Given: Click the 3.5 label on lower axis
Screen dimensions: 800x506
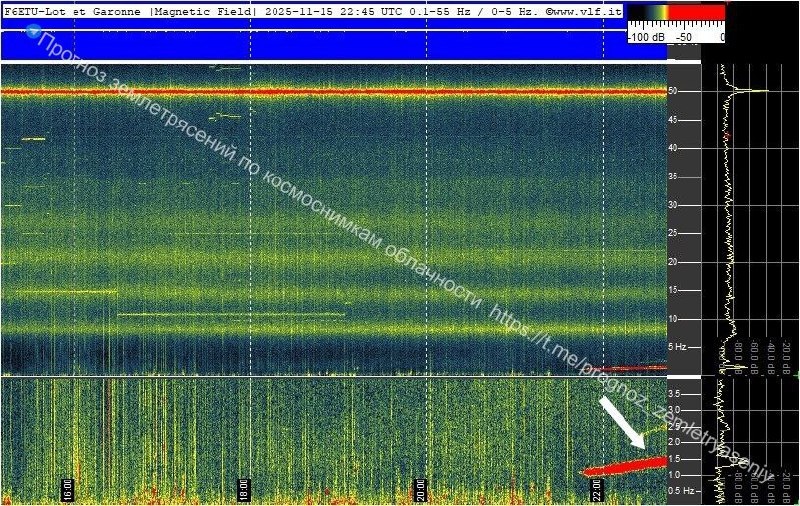Looking at the screenshot, I should [674, 394].
